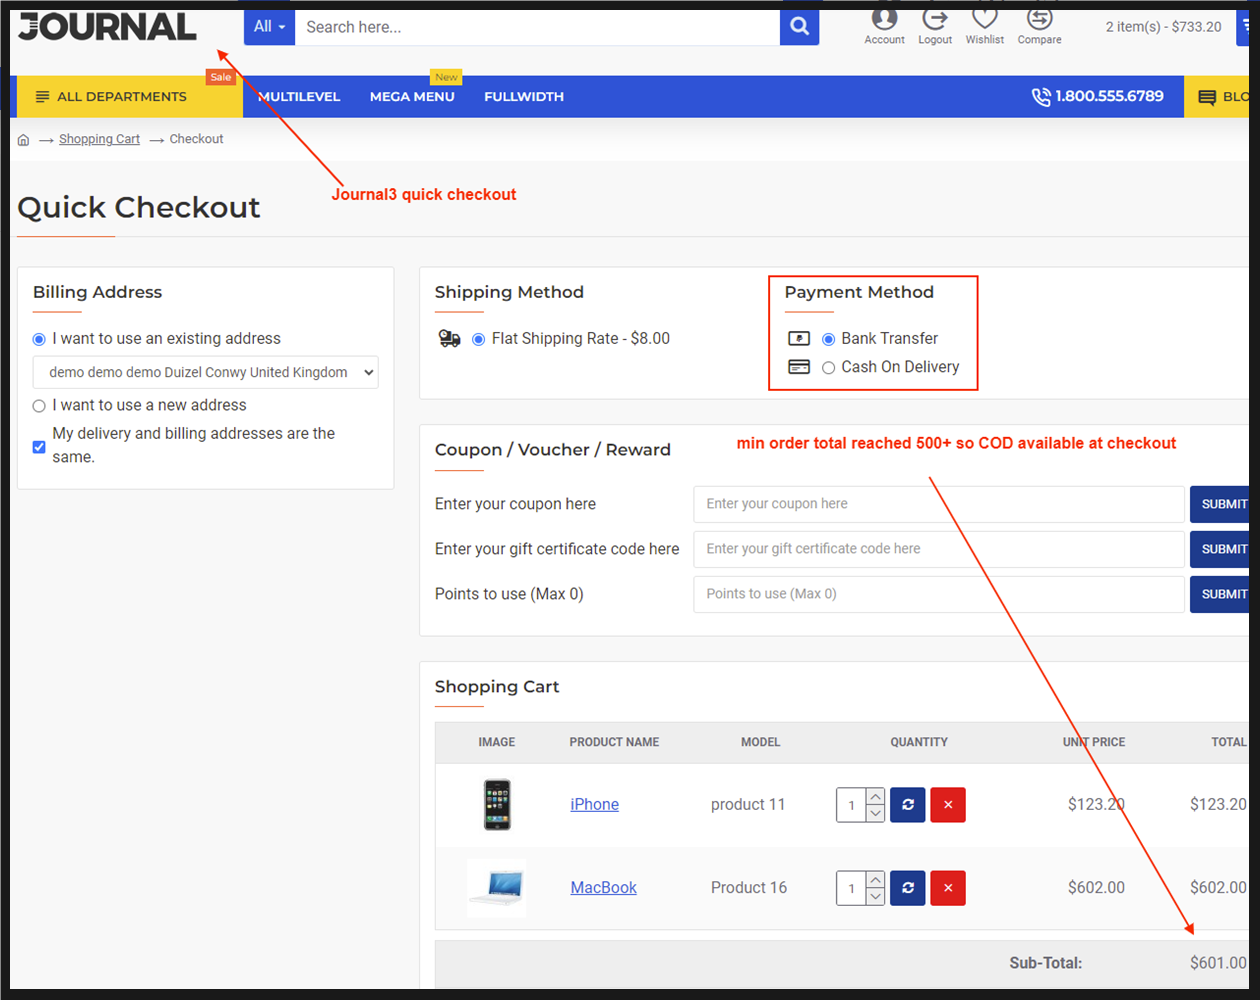The image size is (1260, 1000).
Task: Click the home breadcrumb icon
Action: click(x=24, y=140)
